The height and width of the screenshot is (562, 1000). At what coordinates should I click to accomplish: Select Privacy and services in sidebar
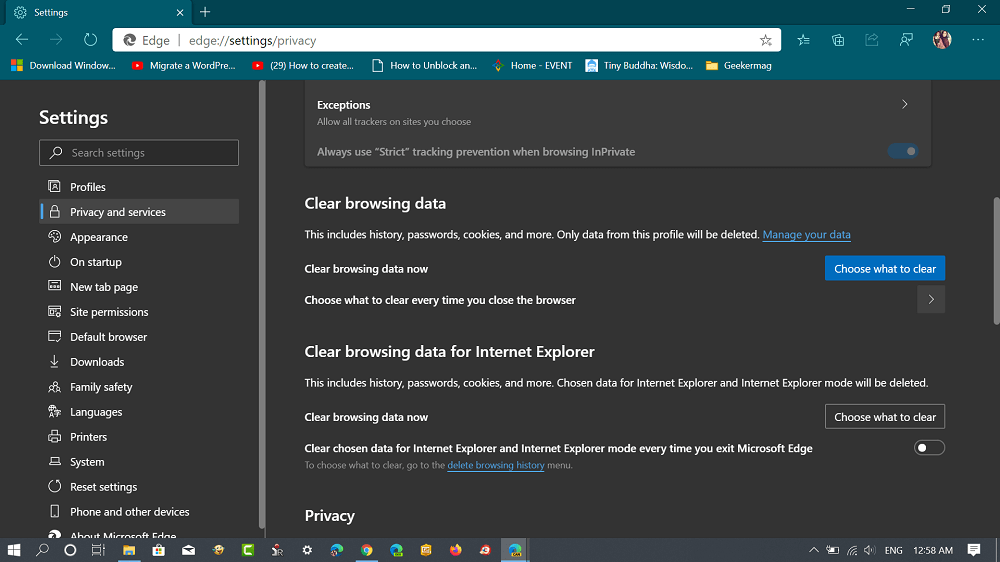pos(140,212)
